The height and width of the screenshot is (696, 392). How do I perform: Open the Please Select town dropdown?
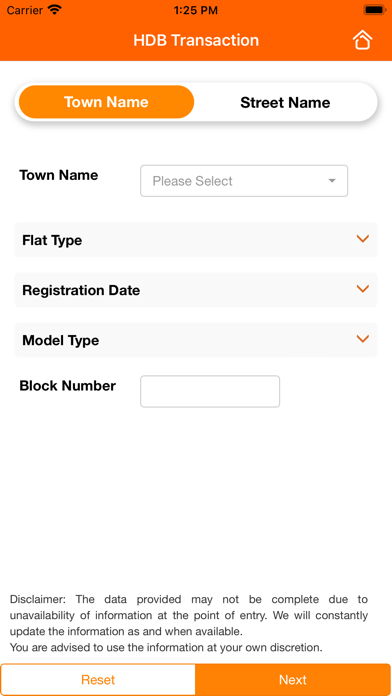point(244,181)
